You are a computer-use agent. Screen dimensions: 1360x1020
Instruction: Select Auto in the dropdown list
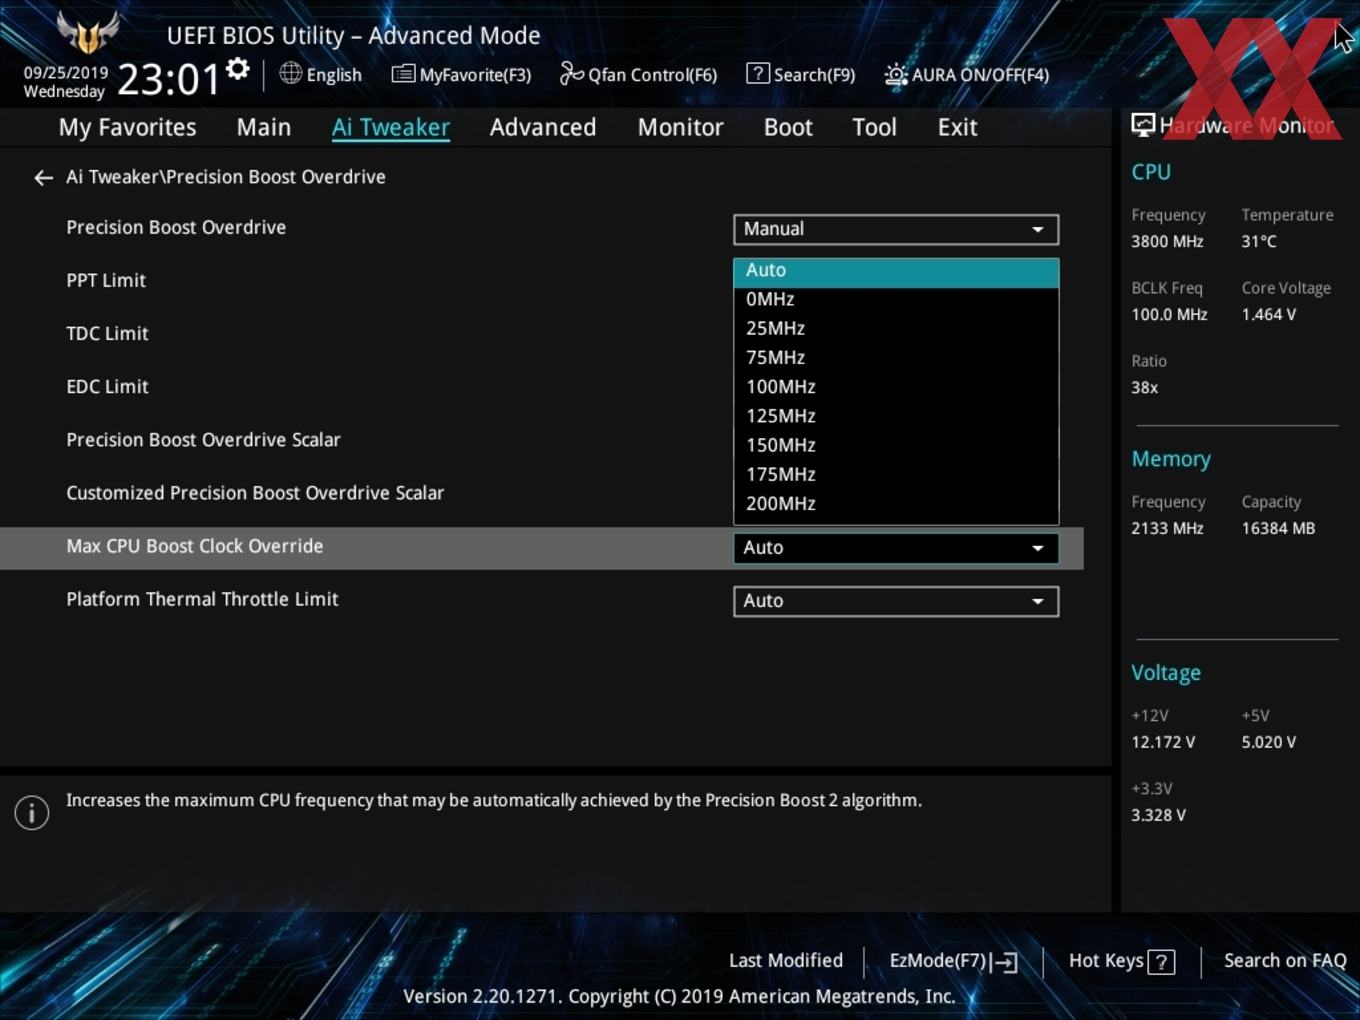coord(896,271)
